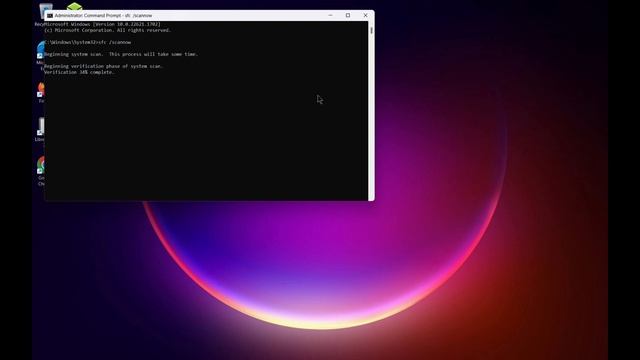Click the 'Verification 34% complete' progress line
The height and width of the screenshot is (360, 640).
click(x=79, y=72)
